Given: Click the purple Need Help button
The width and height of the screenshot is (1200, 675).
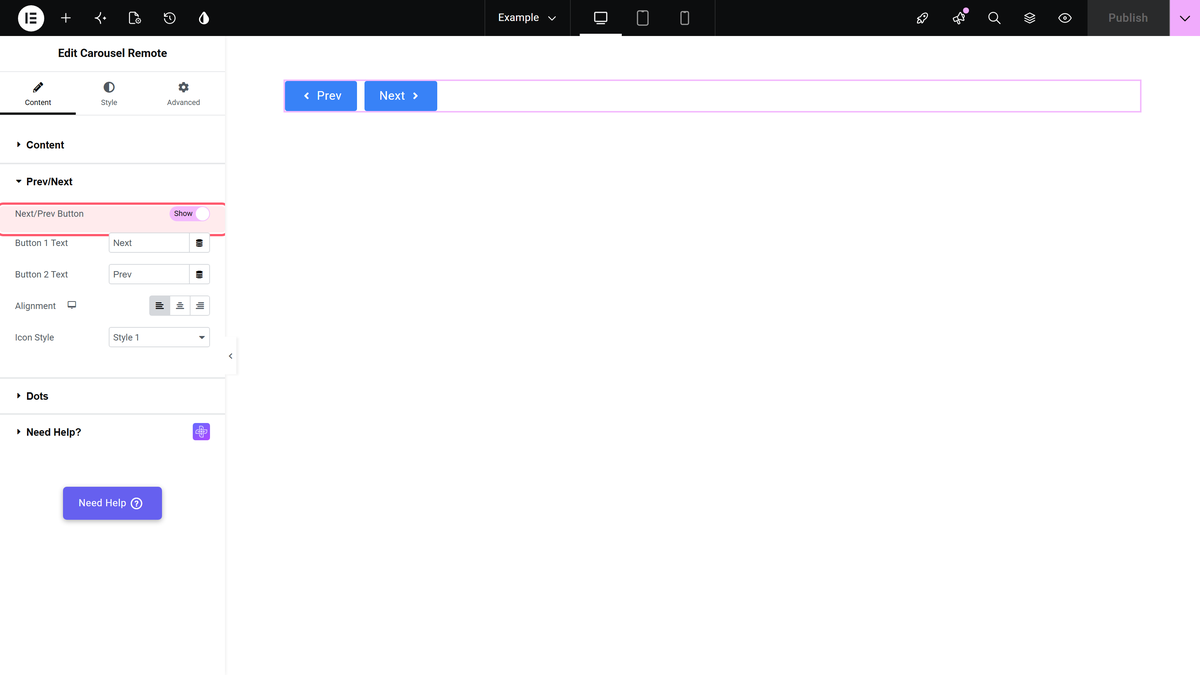Looking at the screenshot, I should tap(112, 503).
